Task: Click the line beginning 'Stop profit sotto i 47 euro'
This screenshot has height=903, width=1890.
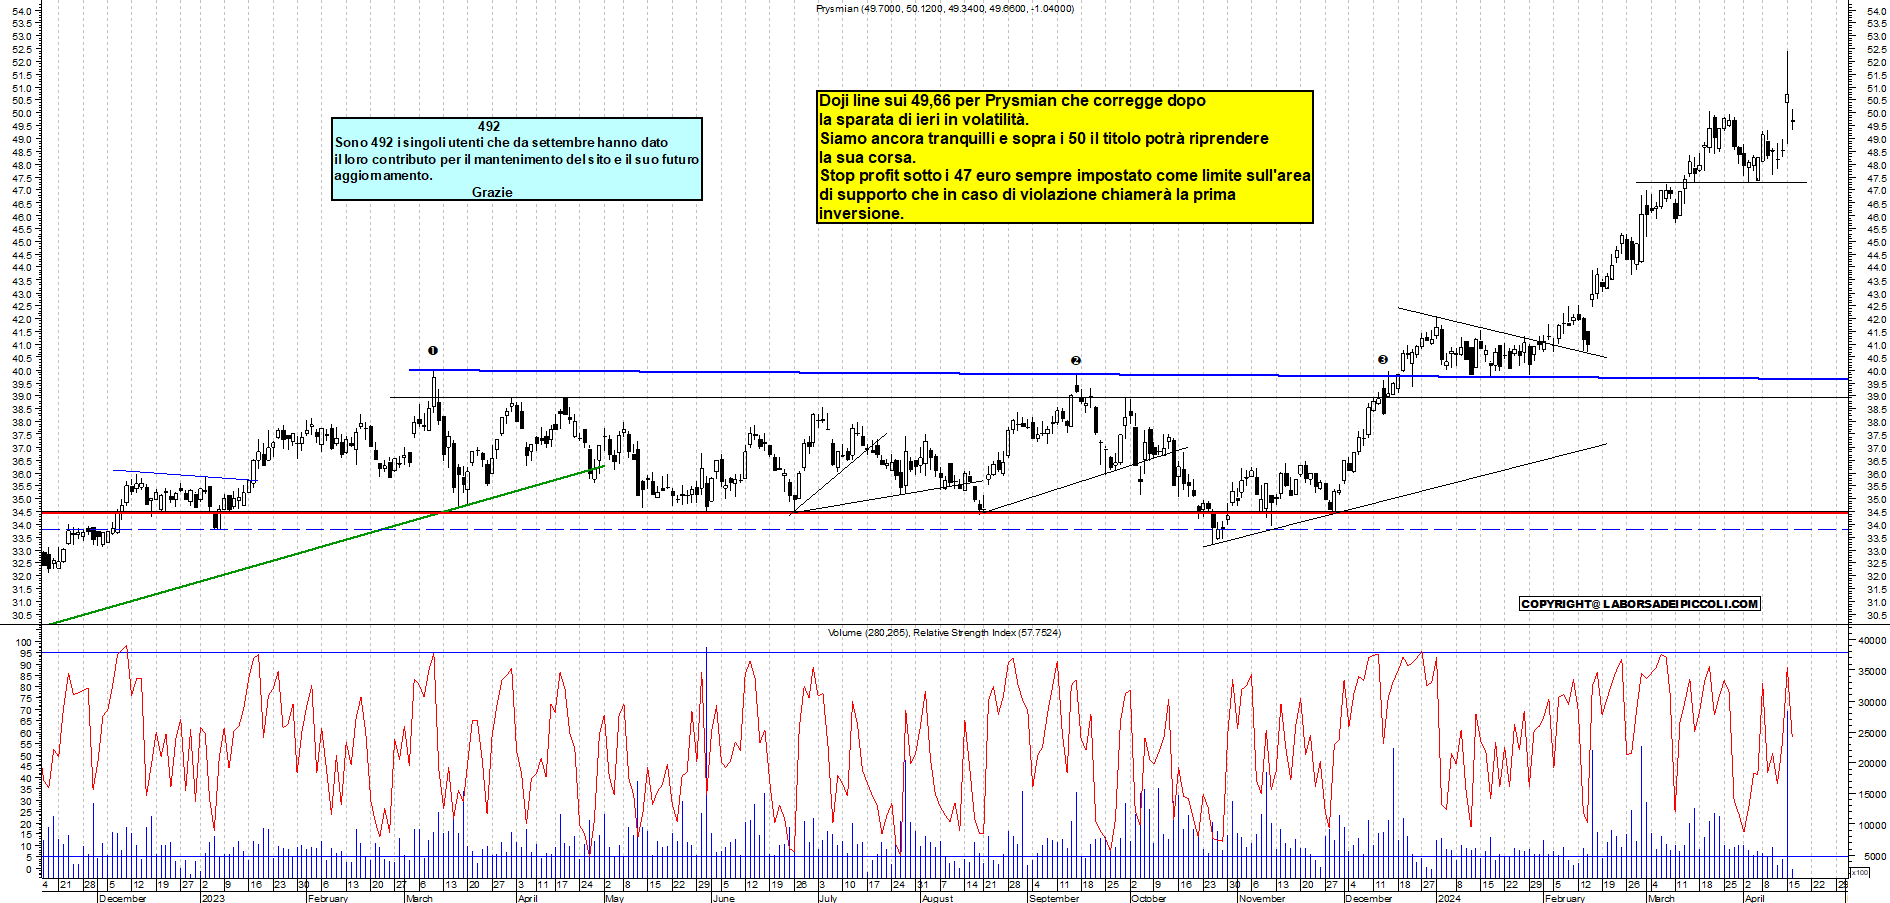Action: tap(1065, 175)
